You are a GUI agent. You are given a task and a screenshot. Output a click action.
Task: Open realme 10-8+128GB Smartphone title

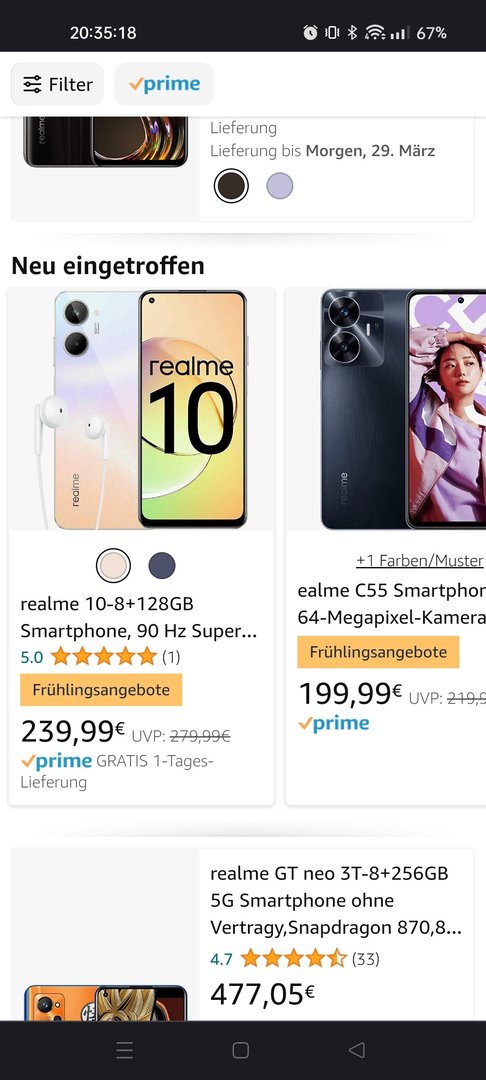pyautogui.click(x=138, y=618)
